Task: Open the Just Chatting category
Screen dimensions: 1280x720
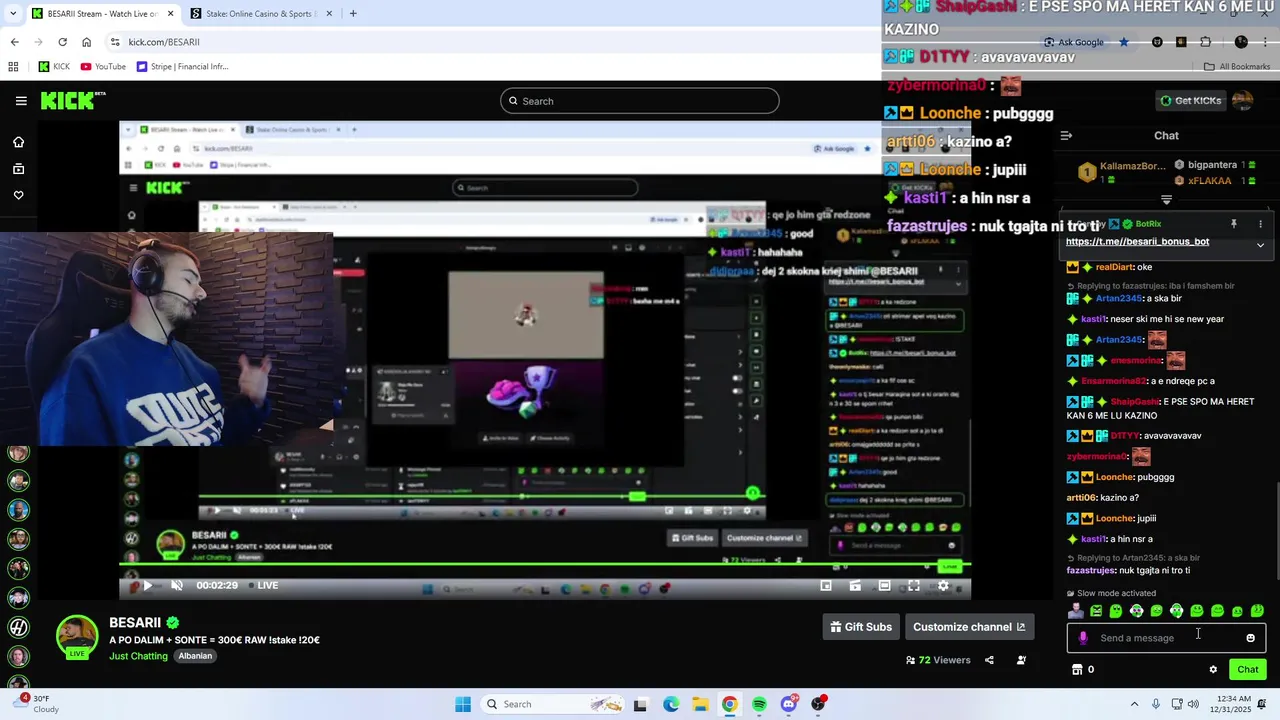Action: pos(138,656)
